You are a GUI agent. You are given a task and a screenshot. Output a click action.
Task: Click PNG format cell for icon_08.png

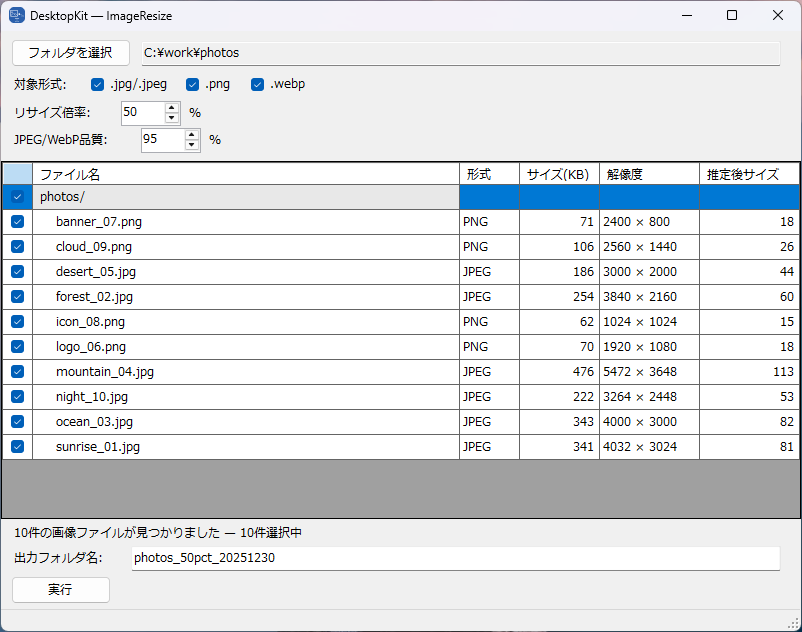[x=489, y=322]
